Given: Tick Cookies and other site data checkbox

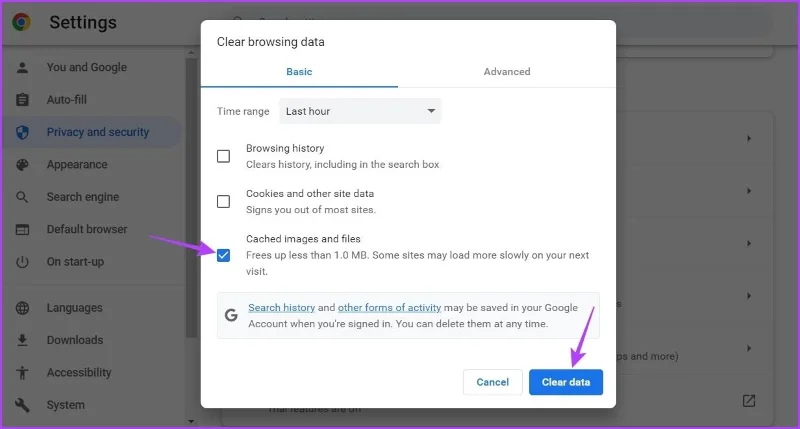Looking at the screenshot, I should [x=223, y=201].
